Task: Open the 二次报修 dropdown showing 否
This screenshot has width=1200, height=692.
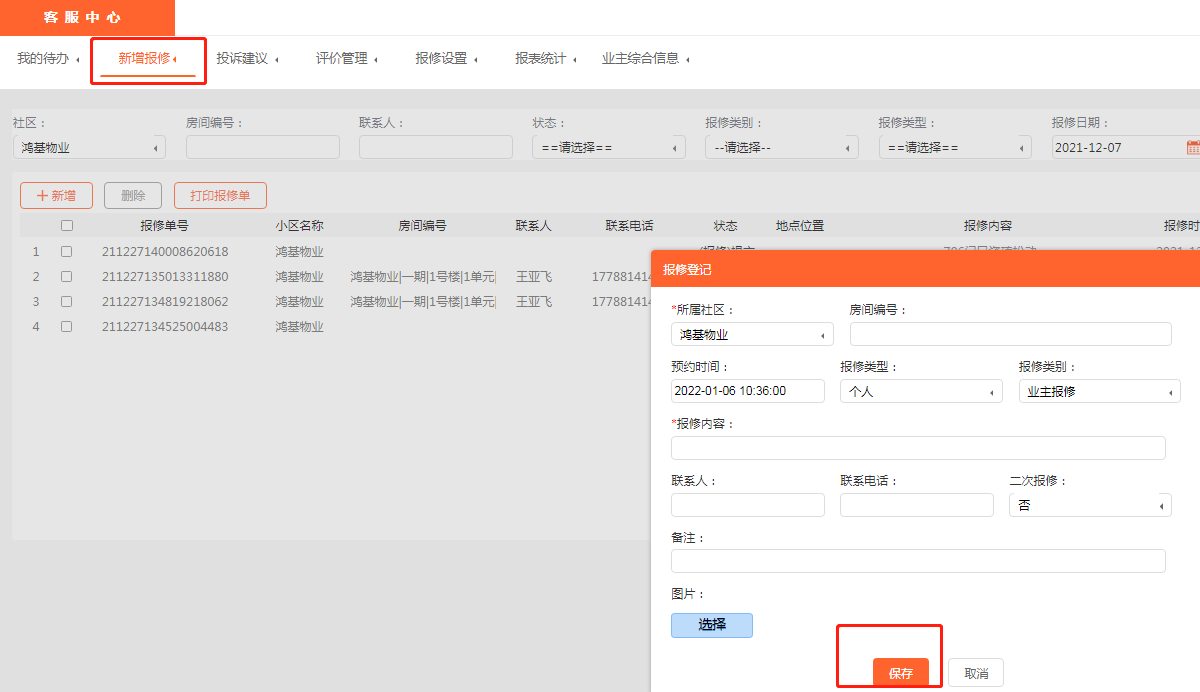Action: [x=1089, y=506]
